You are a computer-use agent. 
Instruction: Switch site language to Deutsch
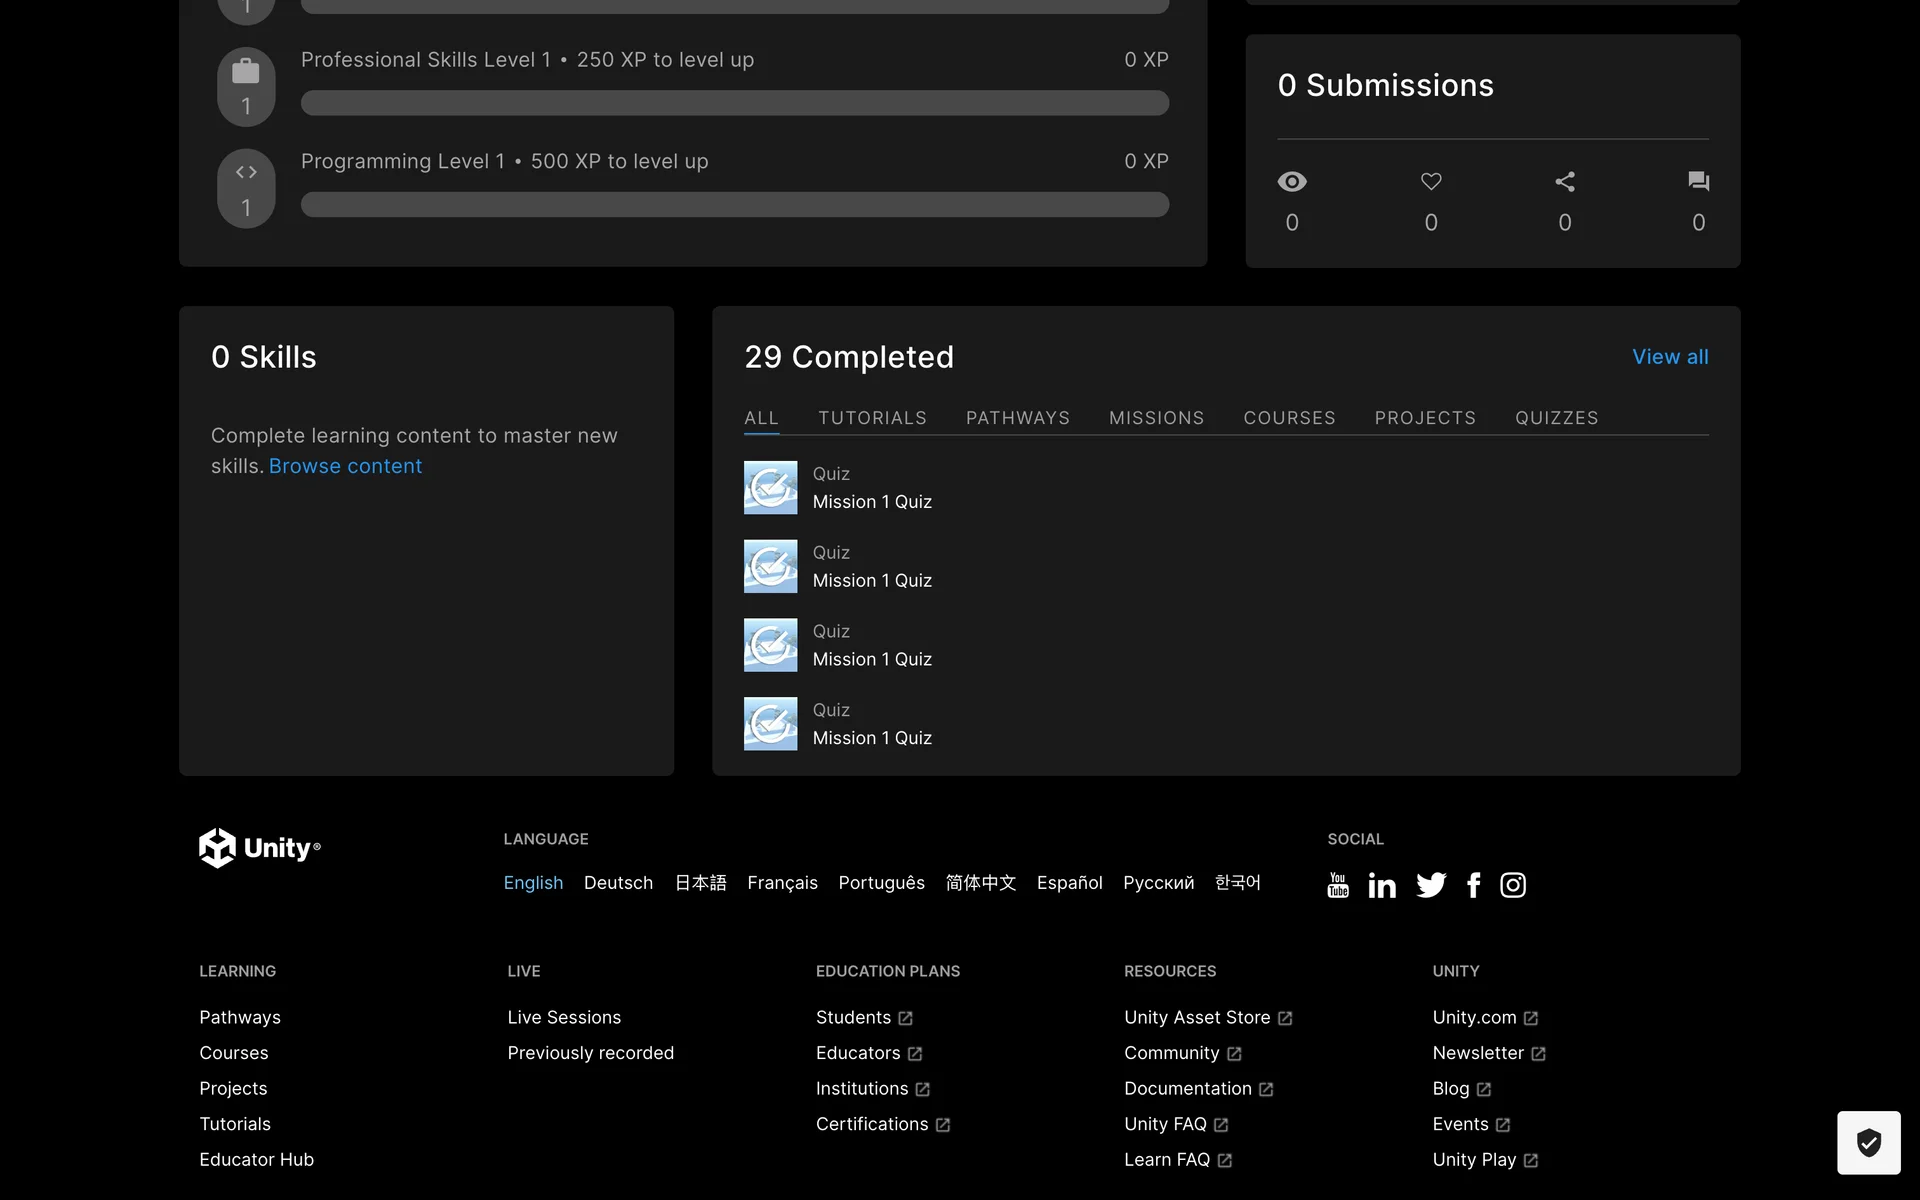pos(618,883)
